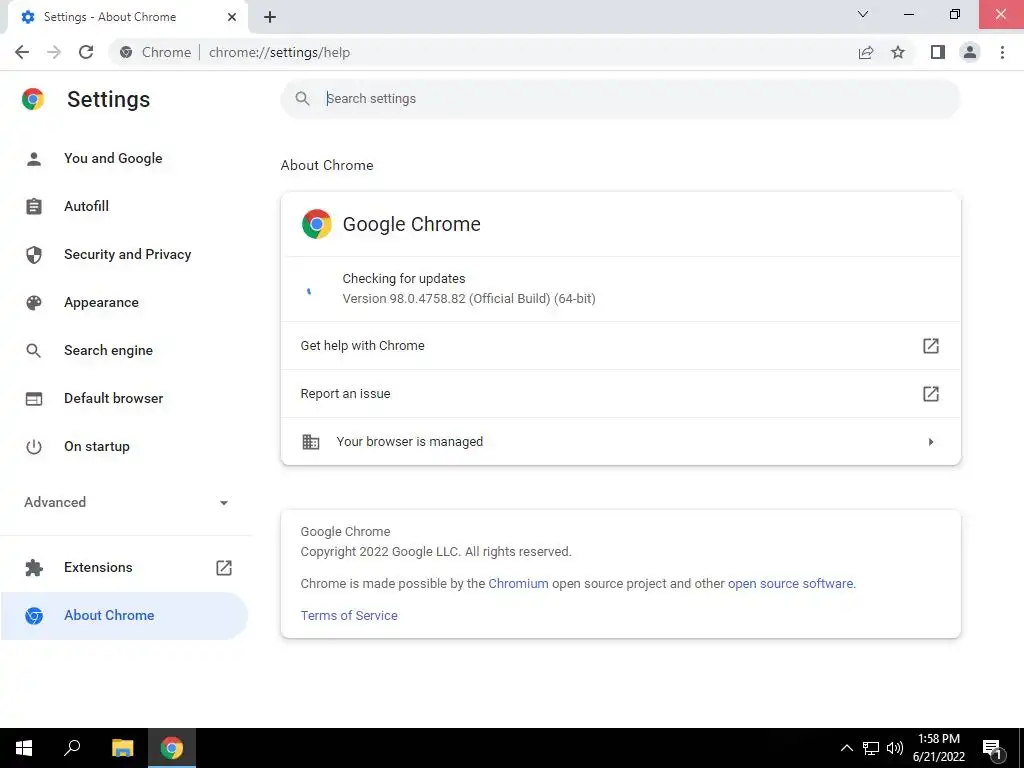Click the shield Security icon
The width and height of the screenshot is (1024, 768).
tap(34, 255)
